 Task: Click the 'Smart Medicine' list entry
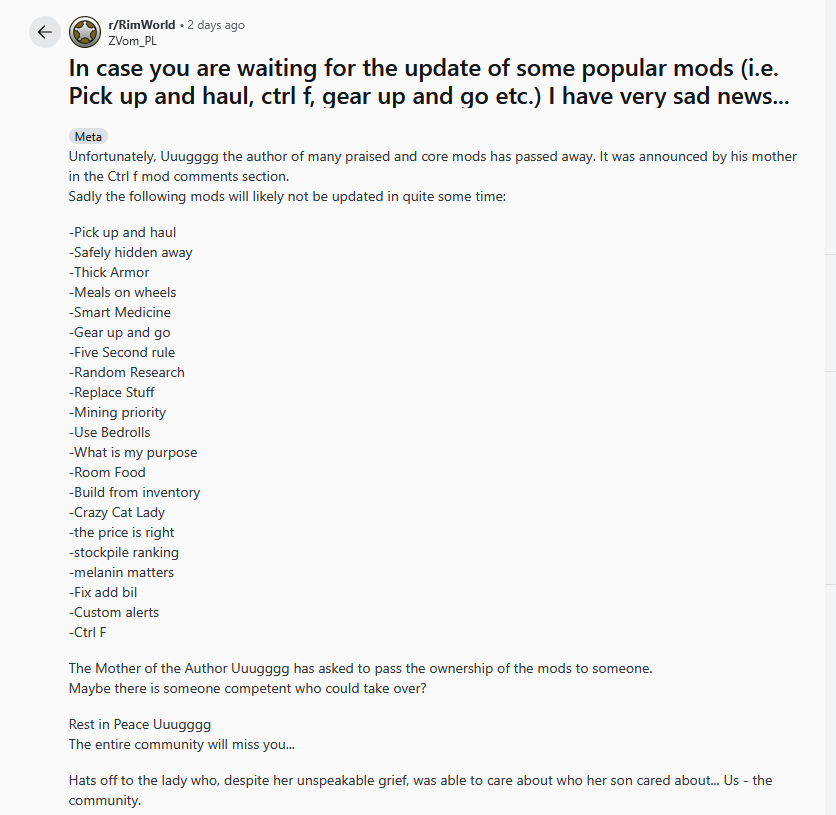[x=120, y=312]
